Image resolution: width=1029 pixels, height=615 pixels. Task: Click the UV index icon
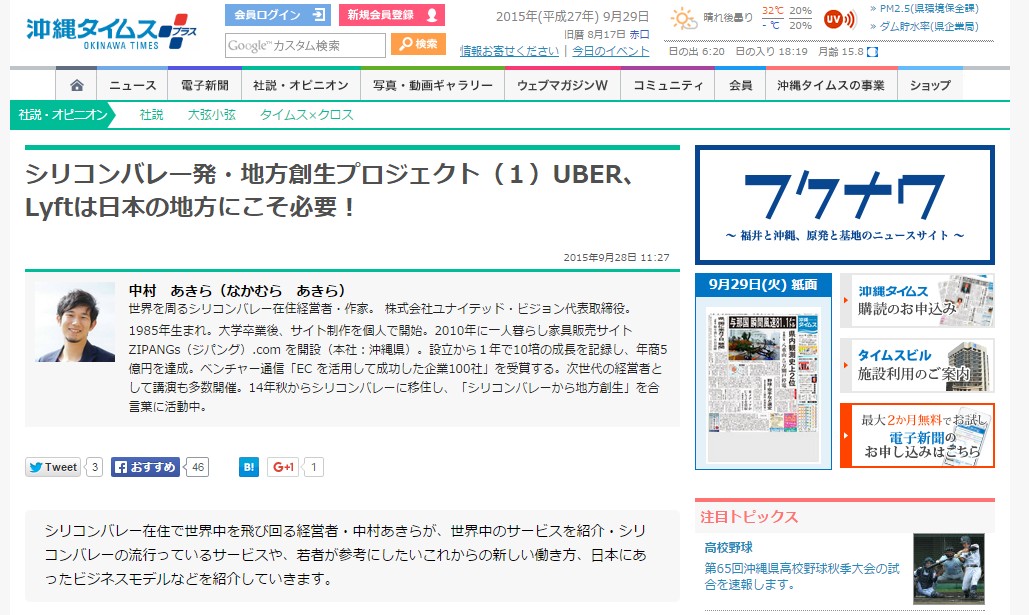[840, 18]
